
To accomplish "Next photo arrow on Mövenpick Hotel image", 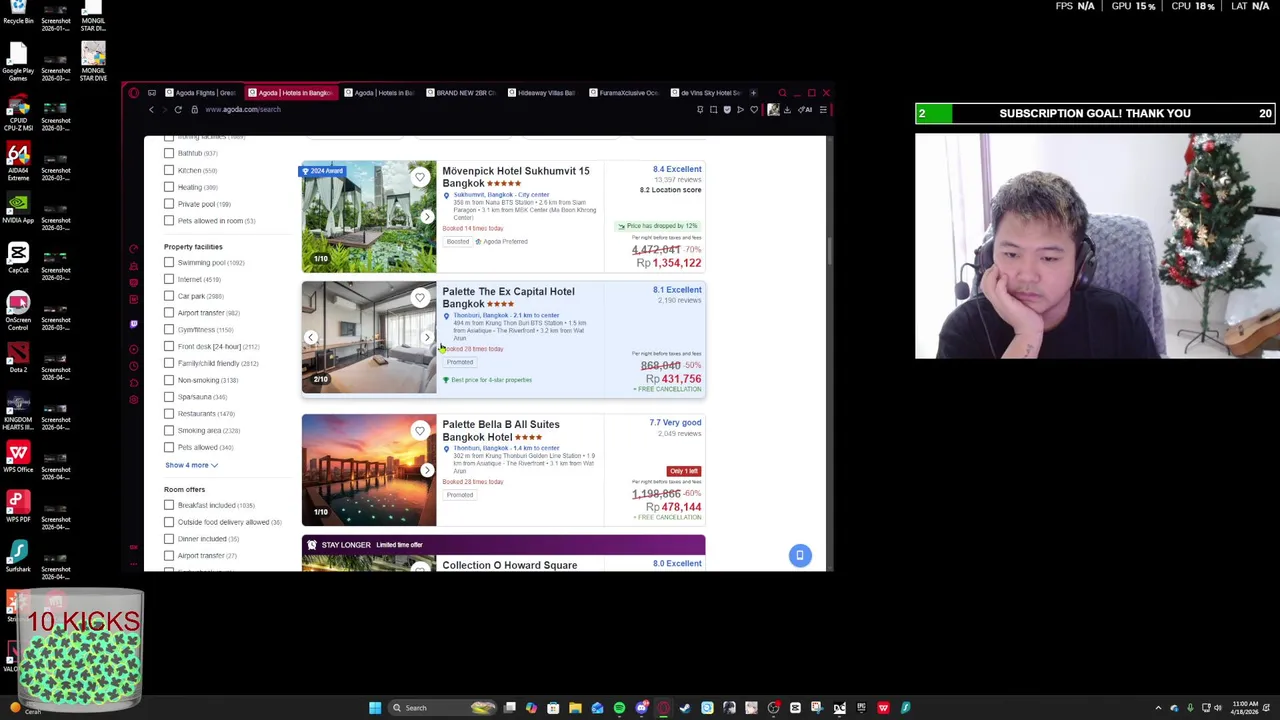I will click(x=427, y=217).
